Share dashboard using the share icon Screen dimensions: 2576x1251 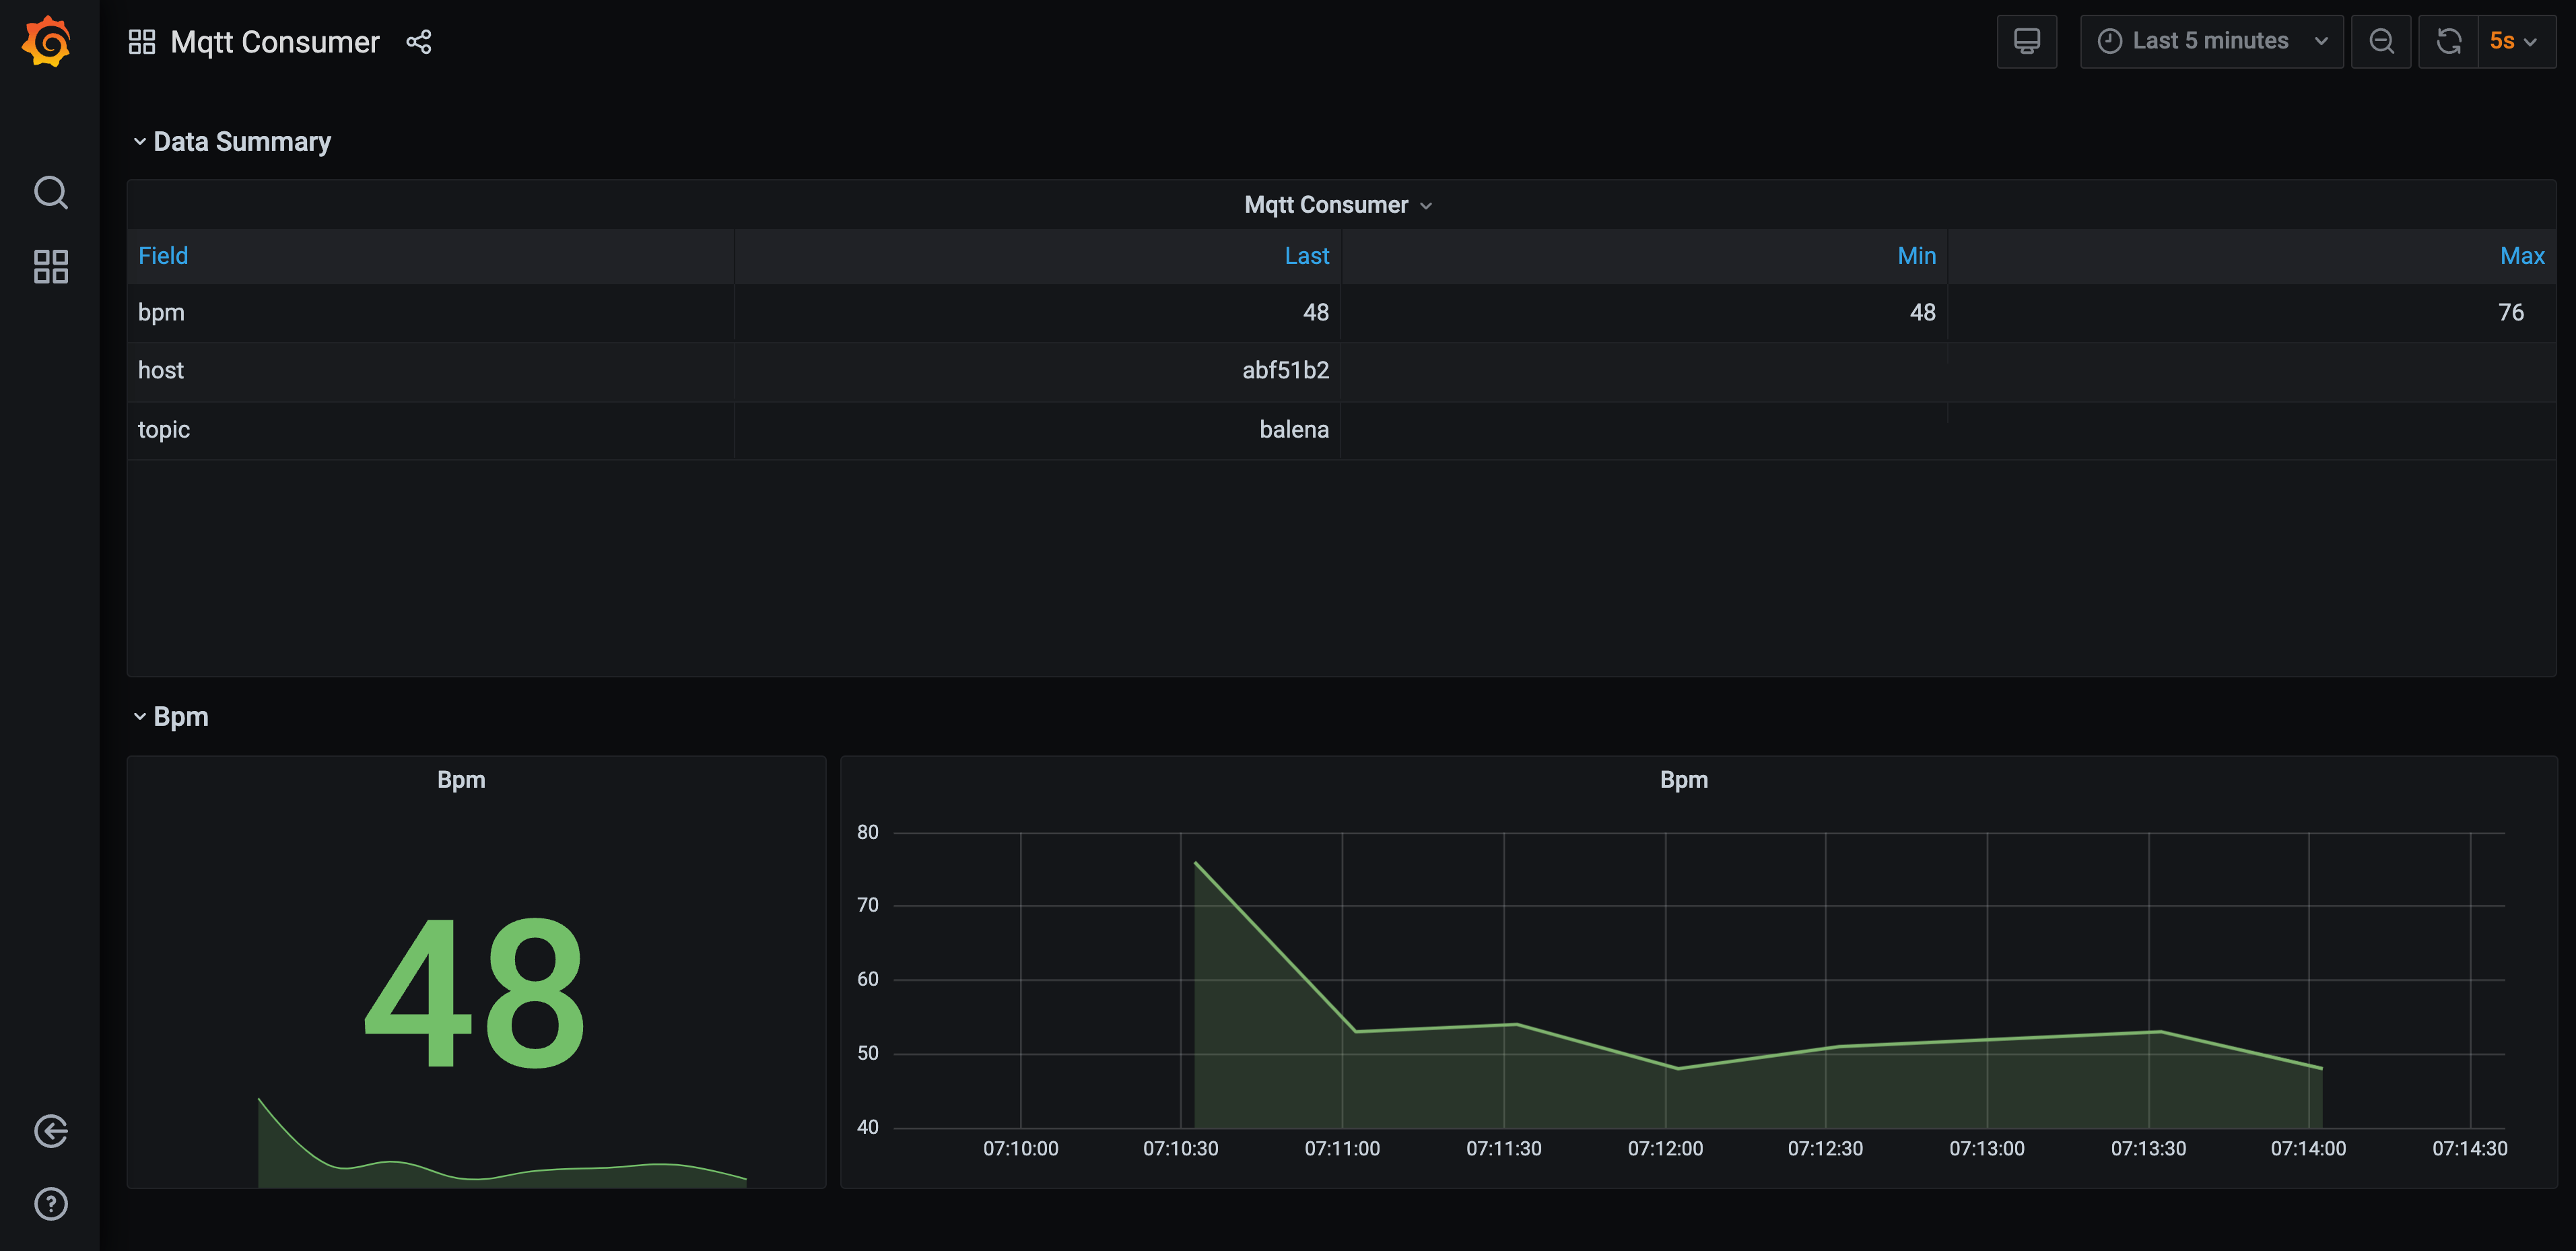pyautogui.click(x=419, y=42)
